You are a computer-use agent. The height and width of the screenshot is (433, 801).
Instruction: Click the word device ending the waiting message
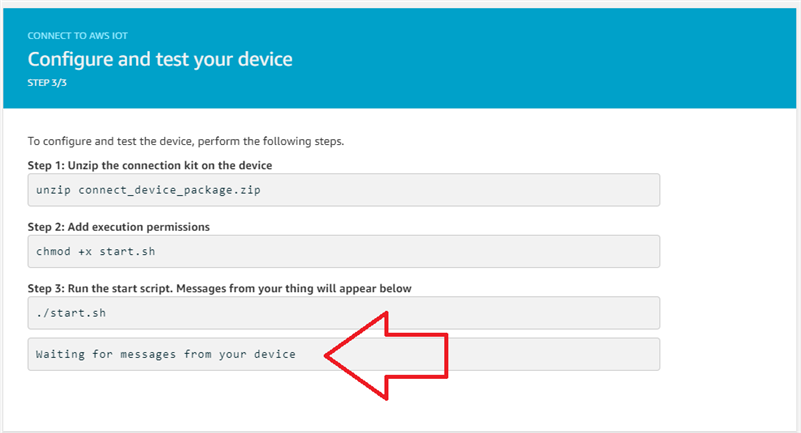(x=275, y=354)
